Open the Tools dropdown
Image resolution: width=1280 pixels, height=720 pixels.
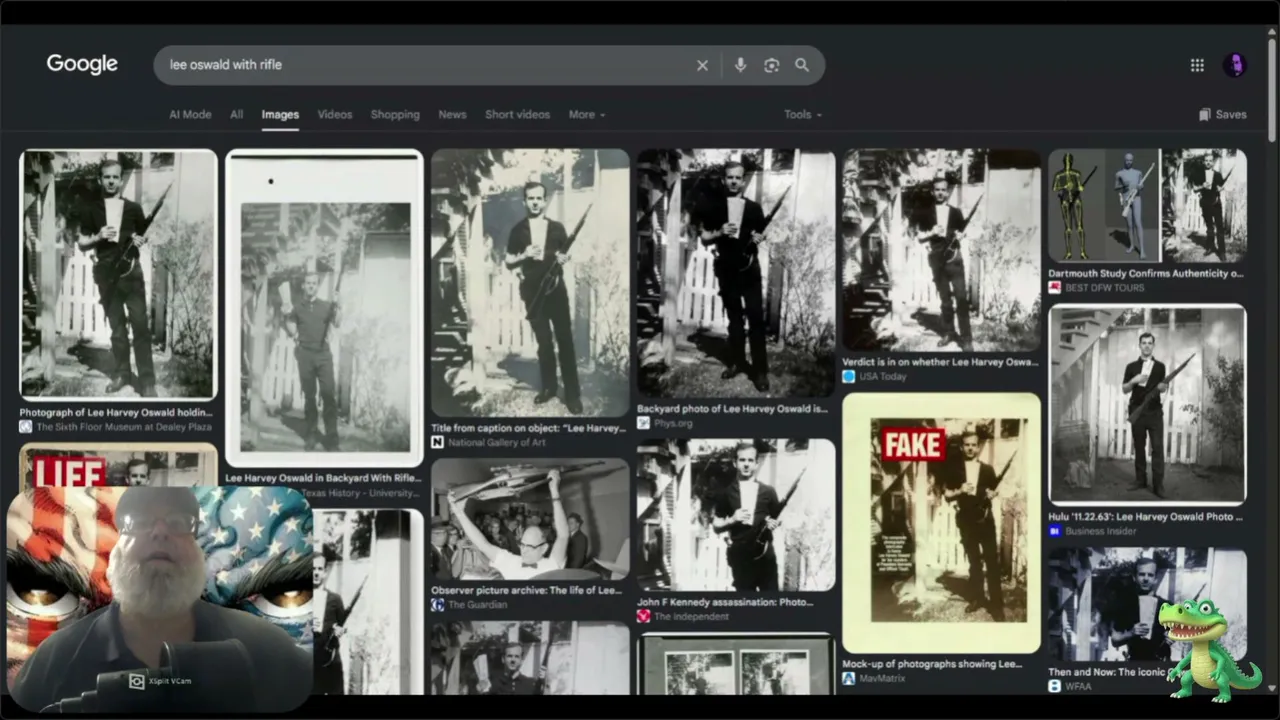(x=803, y=115)
